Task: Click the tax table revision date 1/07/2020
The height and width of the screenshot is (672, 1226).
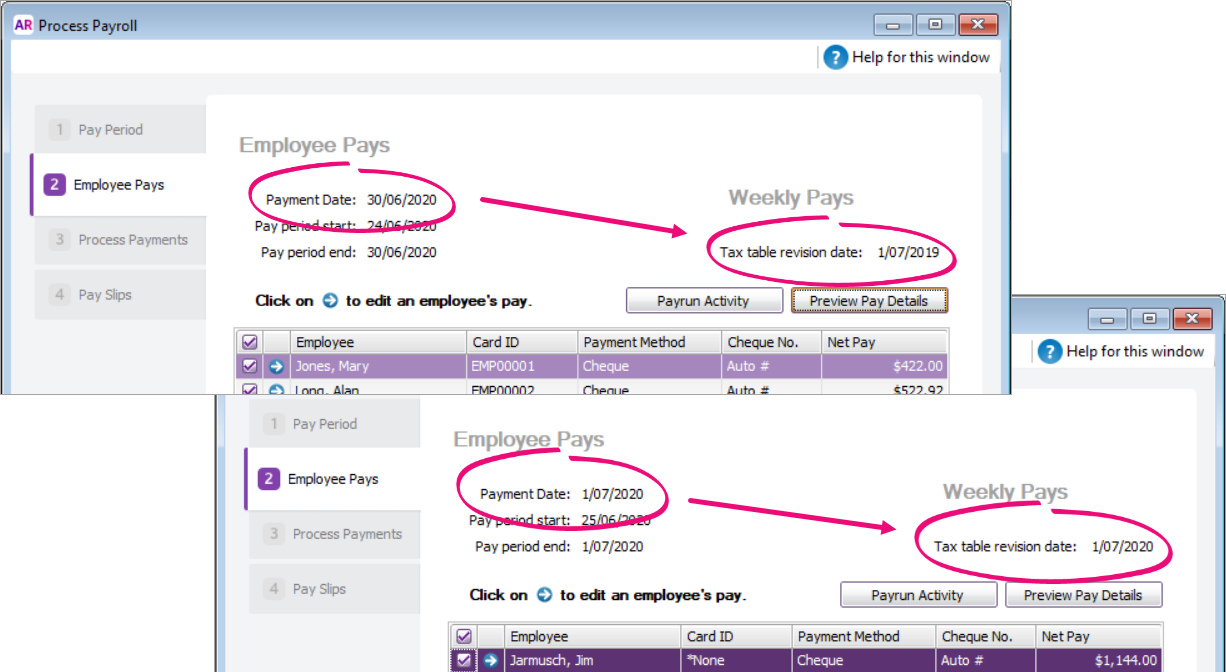Action: [x=1122, y=547]
